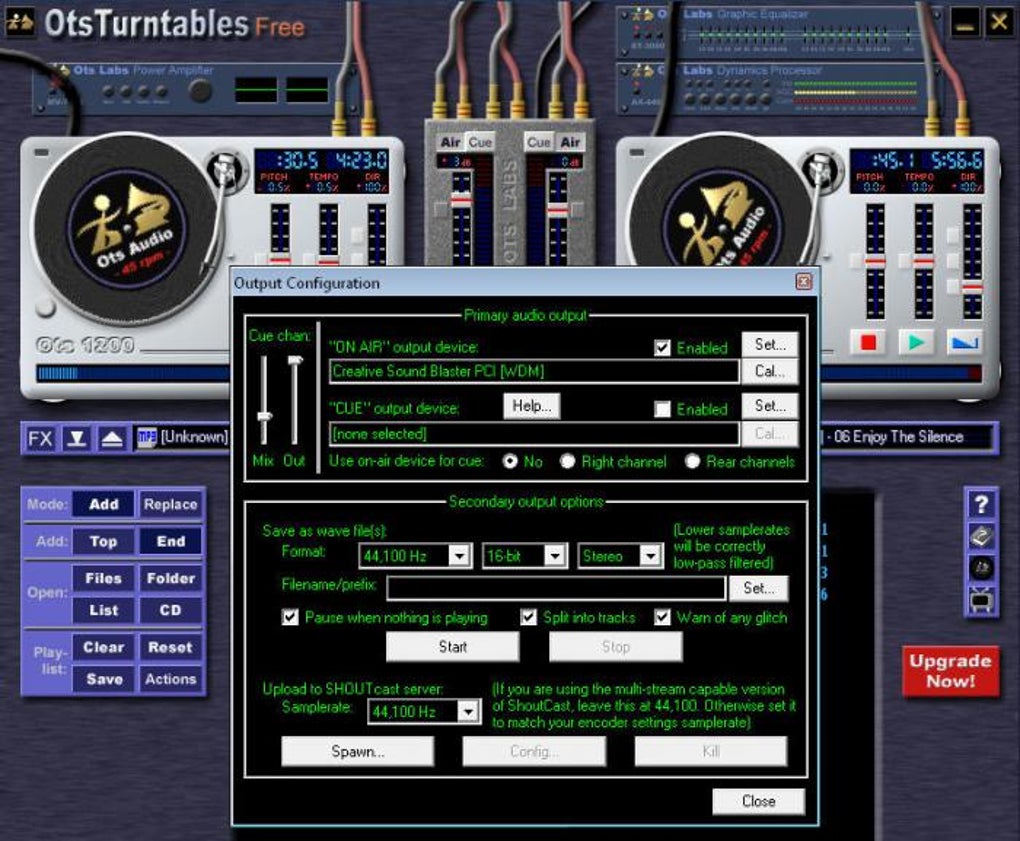The image size is (1020, 841).
Task: Click Set for CUE output device
Action: tap(770, 406)
